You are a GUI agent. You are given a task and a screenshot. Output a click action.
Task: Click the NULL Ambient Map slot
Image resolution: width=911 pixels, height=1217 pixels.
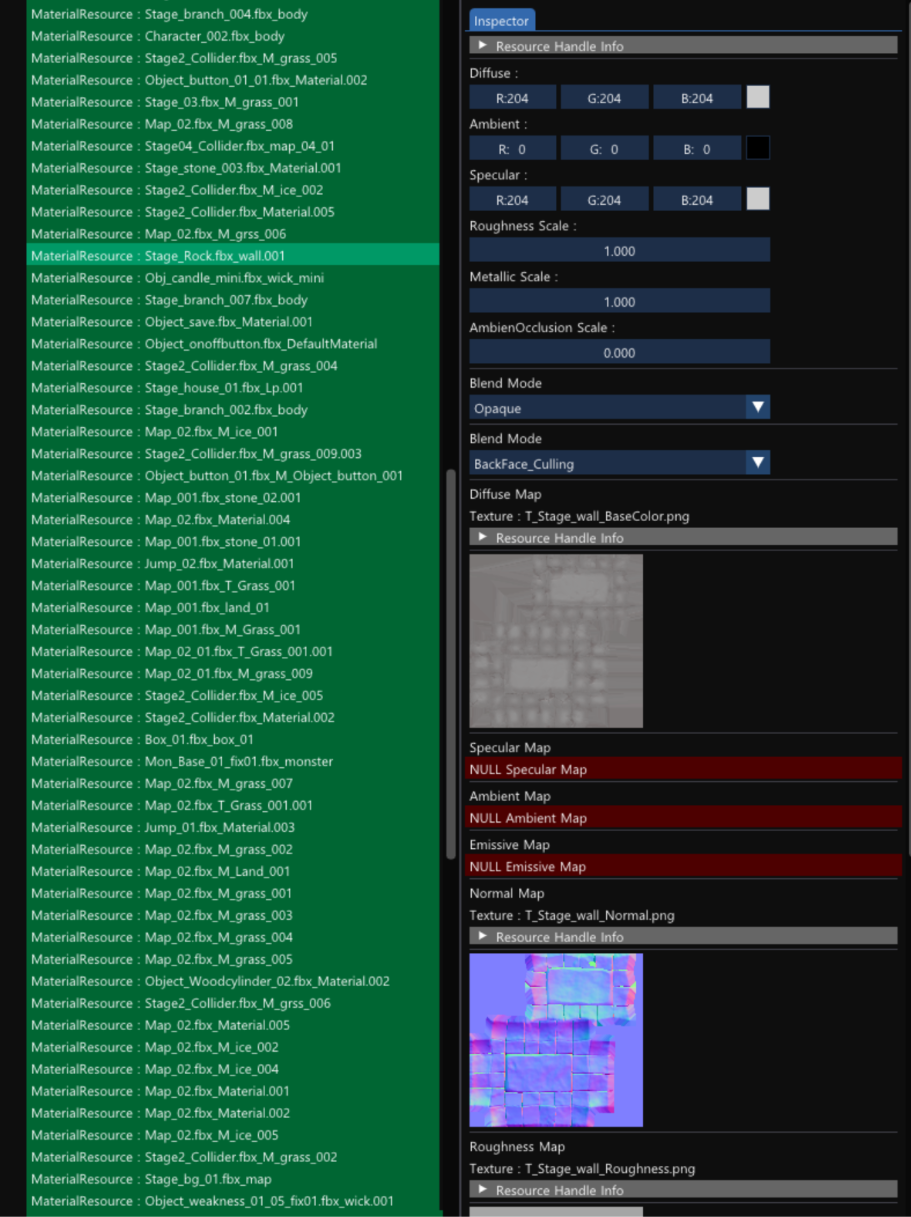[685, 818]
